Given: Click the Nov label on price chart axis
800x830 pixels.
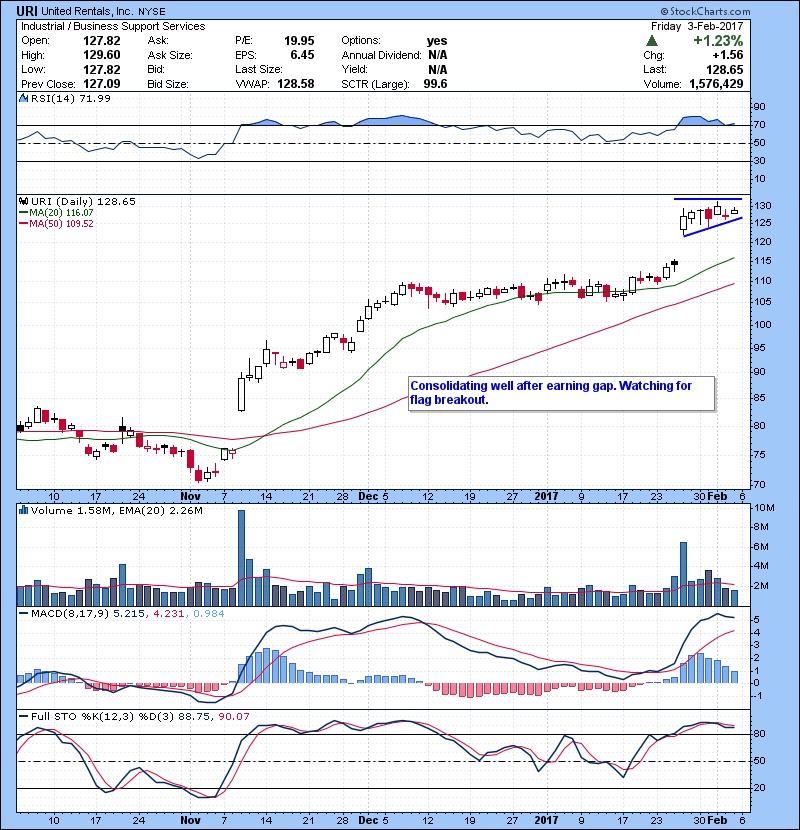Looking at the screenshot, I should pyautogui.click(x=190, y=497).
